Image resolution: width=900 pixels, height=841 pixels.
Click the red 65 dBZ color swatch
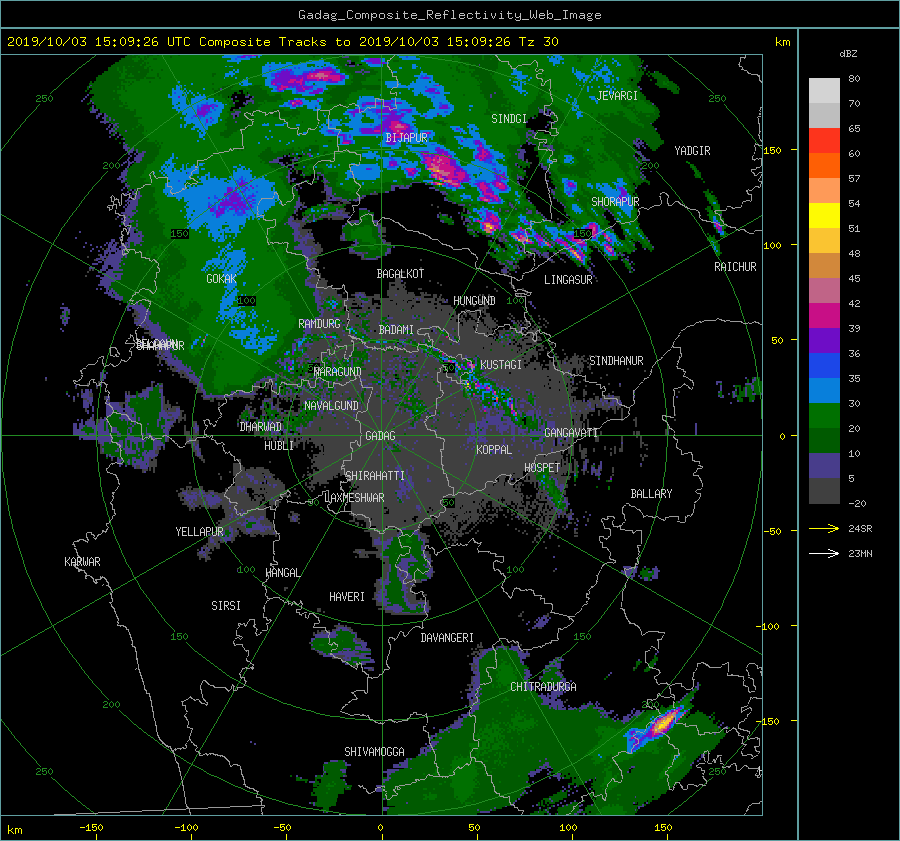click(x=824, y=140)
